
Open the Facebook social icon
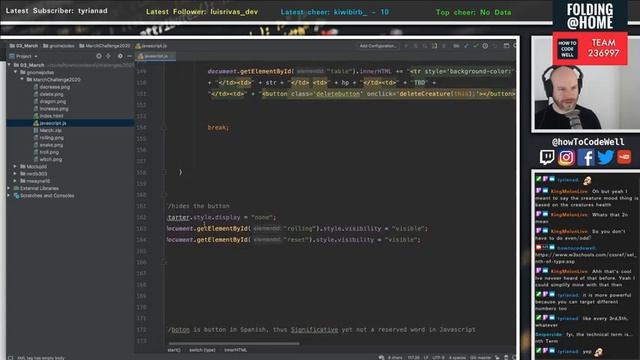coord(586,157)
